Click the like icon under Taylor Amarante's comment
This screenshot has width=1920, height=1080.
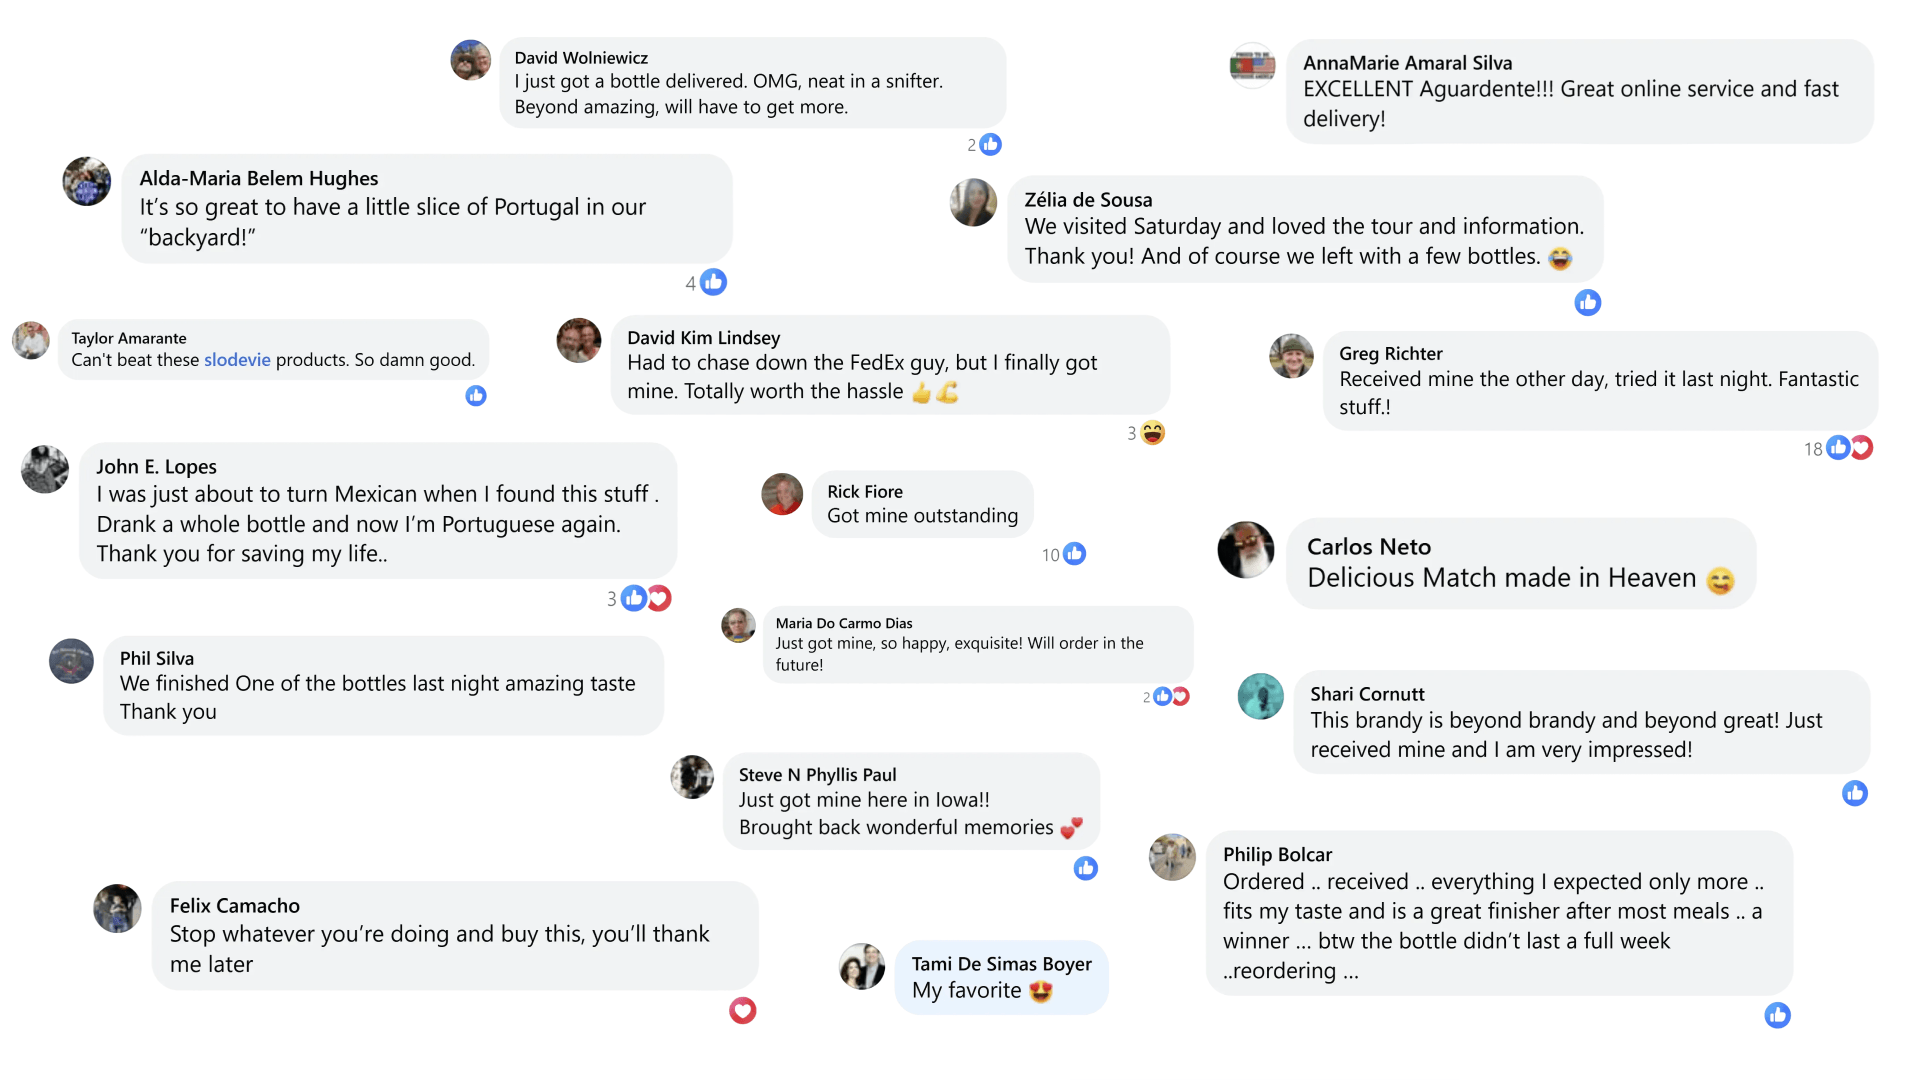pos(476,396)
